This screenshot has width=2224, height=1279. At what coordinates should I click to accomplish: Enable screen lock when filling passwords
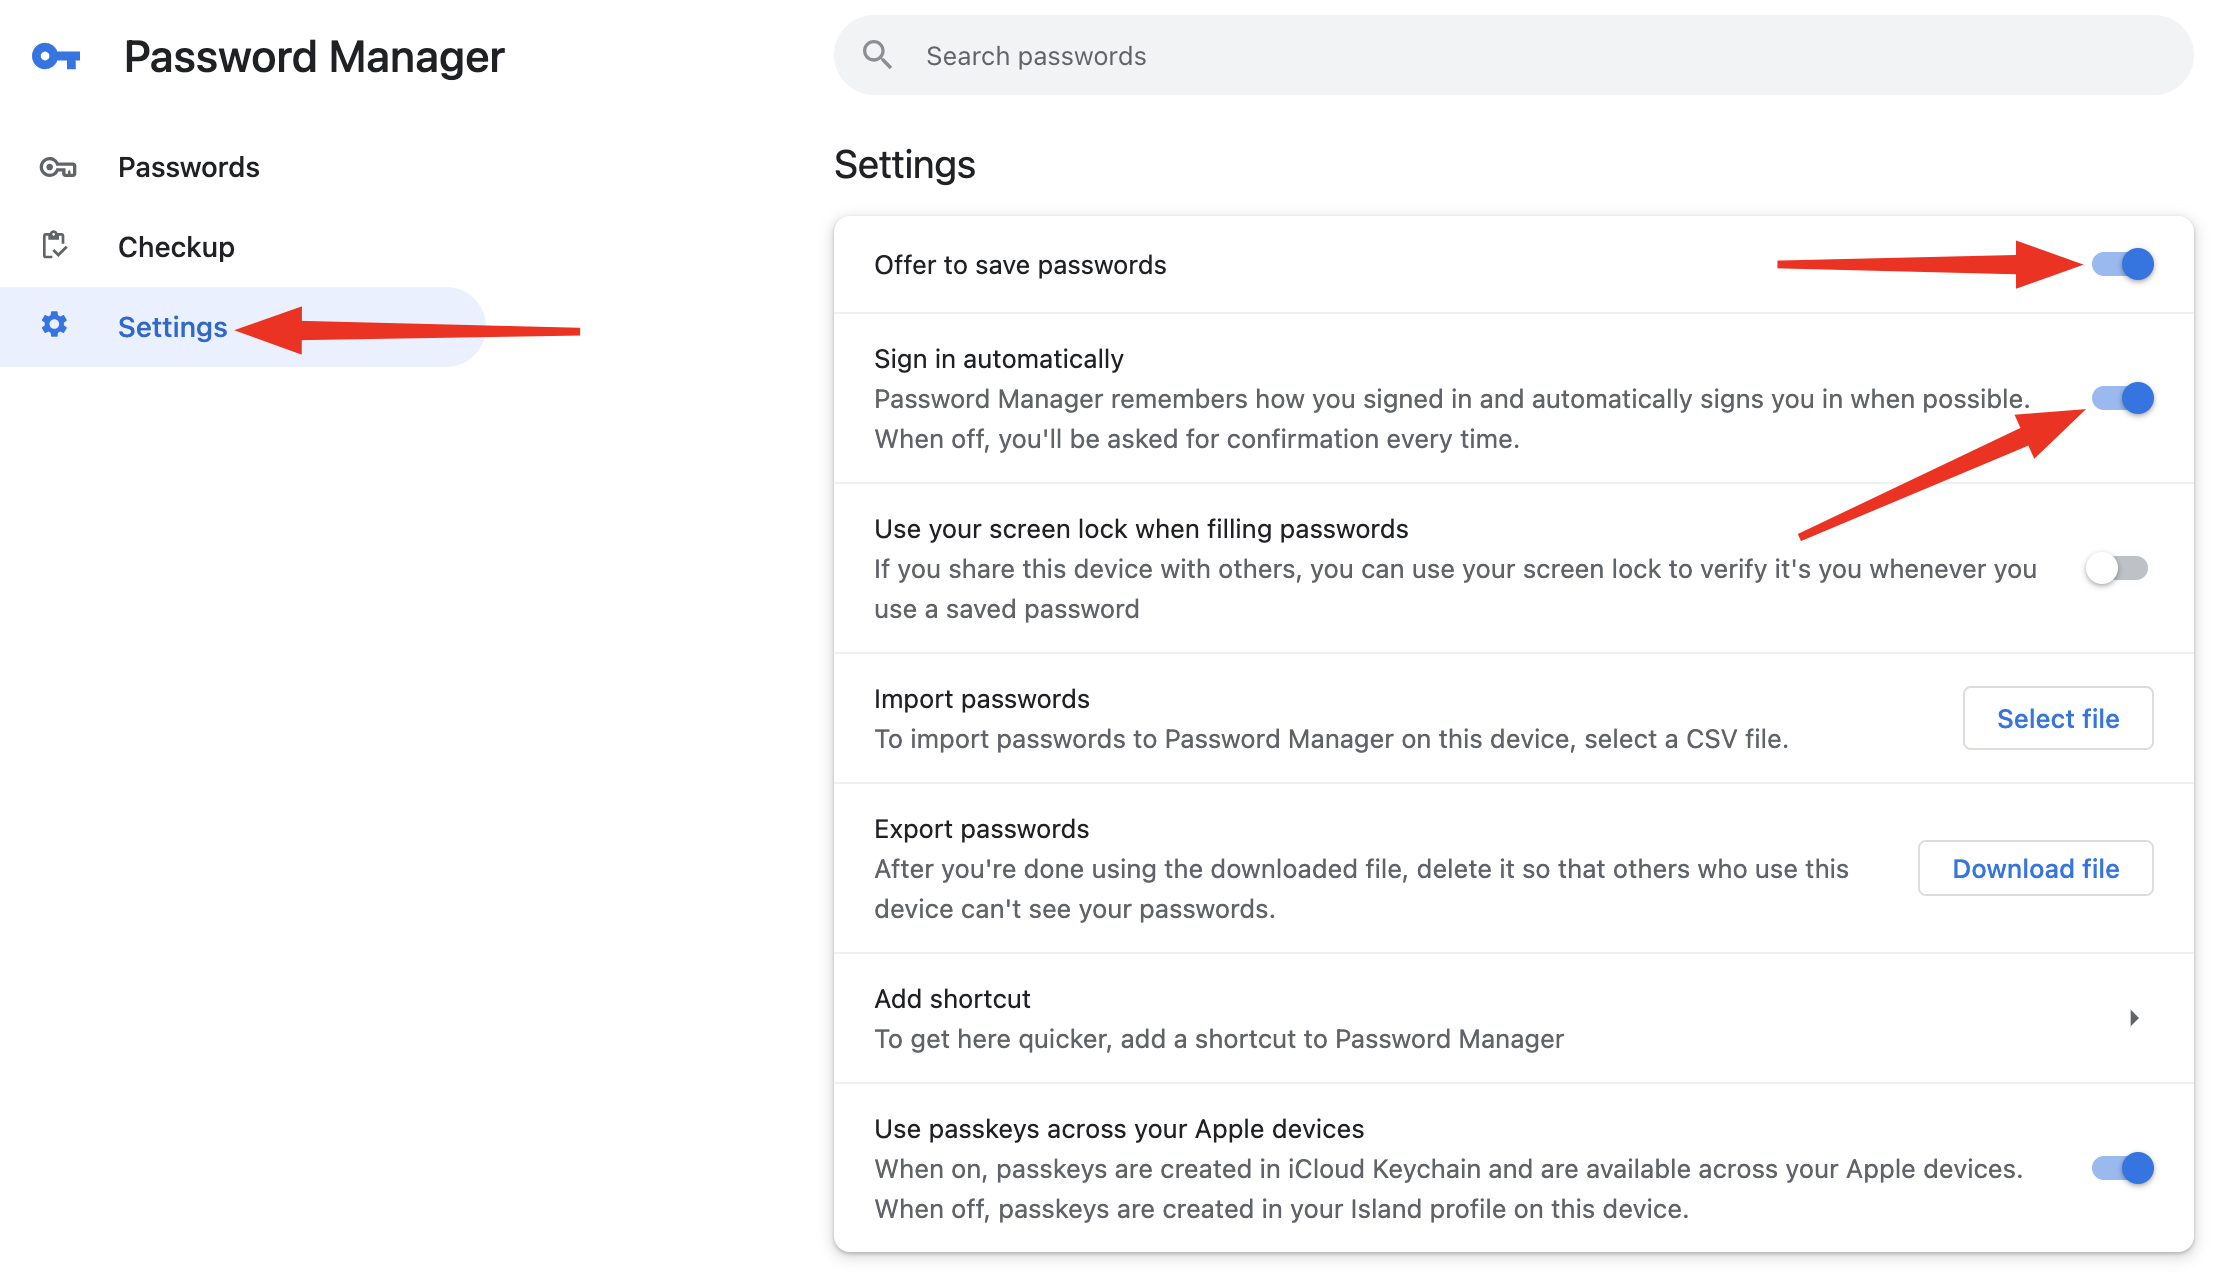tap(2117, 568)
